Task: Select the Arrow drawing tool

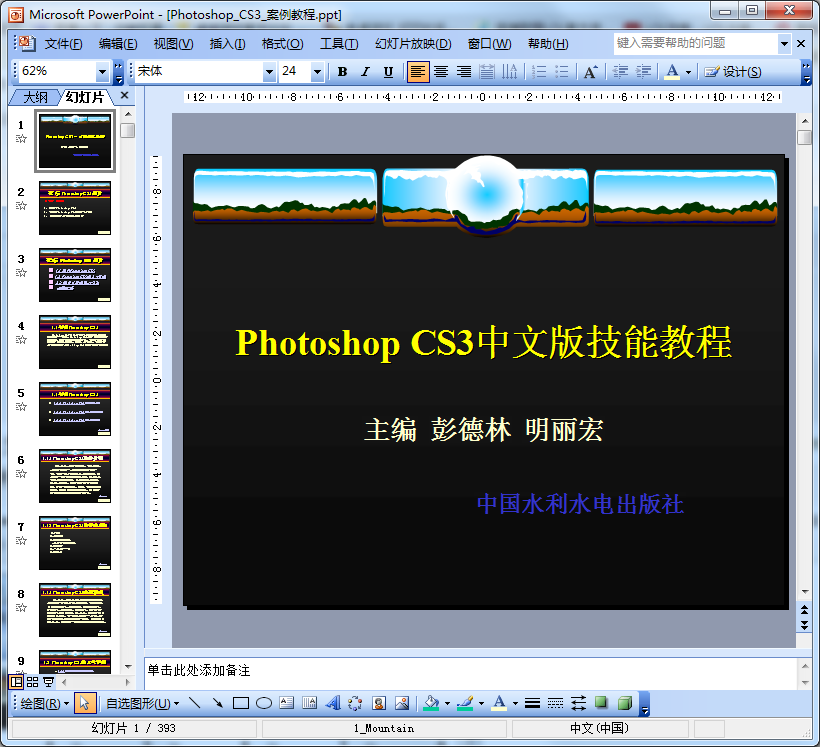Action: [x=218, y=703]
